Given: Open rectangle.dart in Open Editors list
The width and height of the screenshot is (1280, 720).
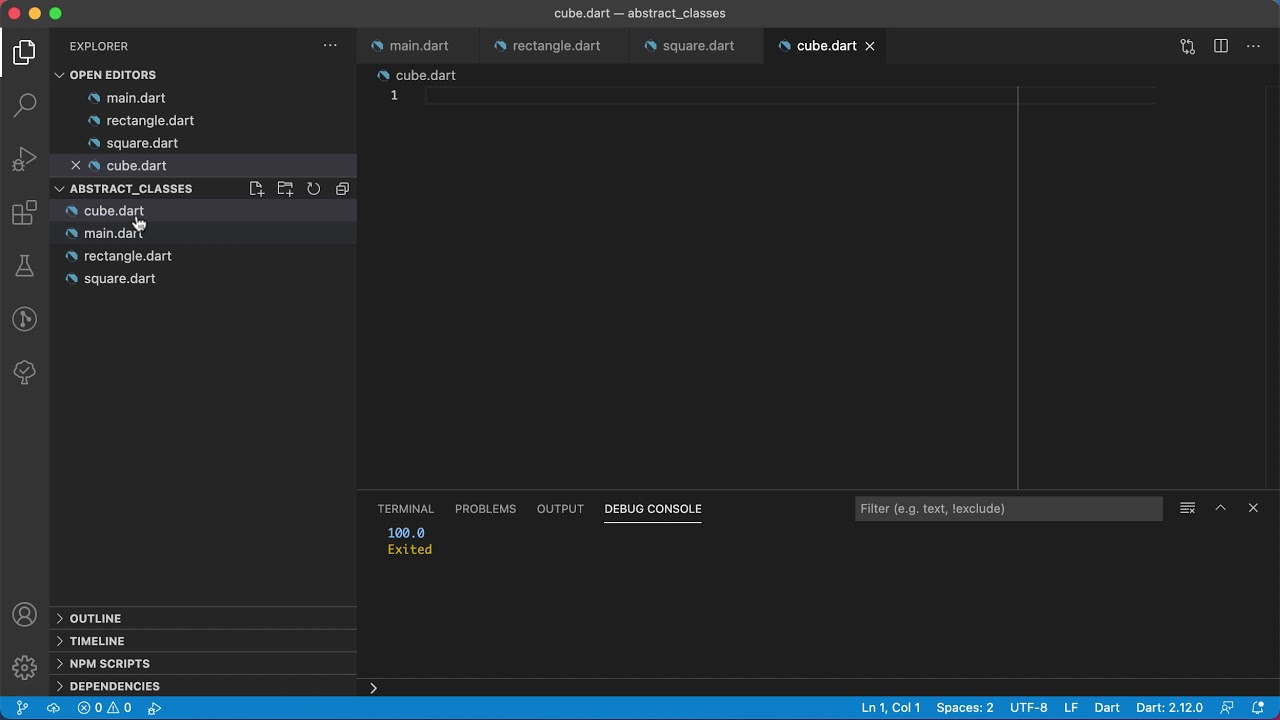Looking at the screenshot, I should [x=203, y=121].
